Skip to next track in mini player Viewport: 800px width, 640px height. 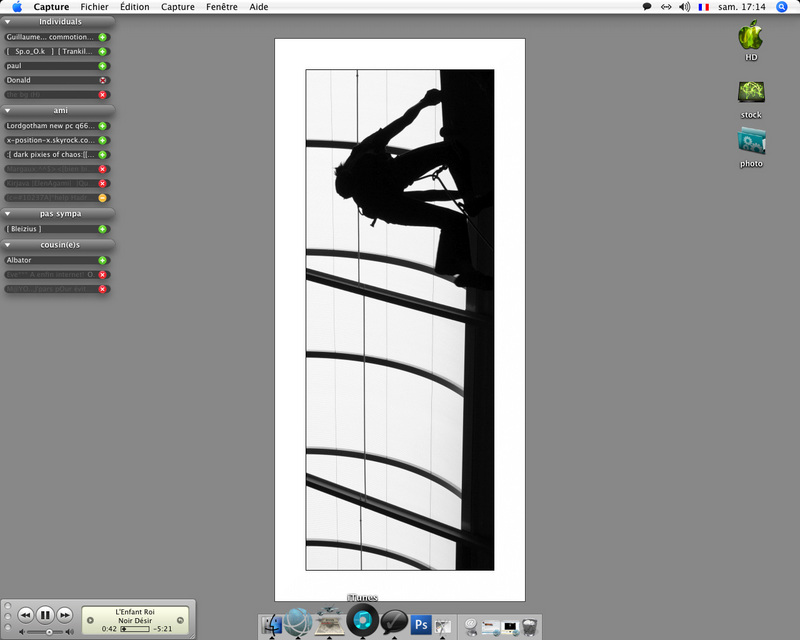tap(64, 615)
